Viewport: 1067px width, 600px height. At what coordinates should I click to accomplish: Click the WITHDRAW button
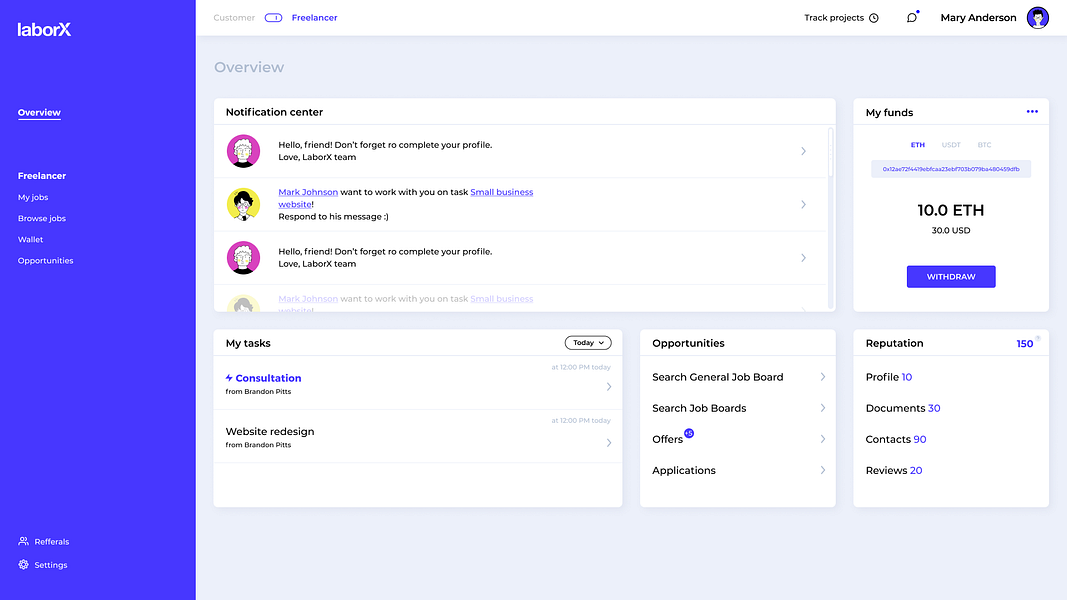[x=951, y=277]
